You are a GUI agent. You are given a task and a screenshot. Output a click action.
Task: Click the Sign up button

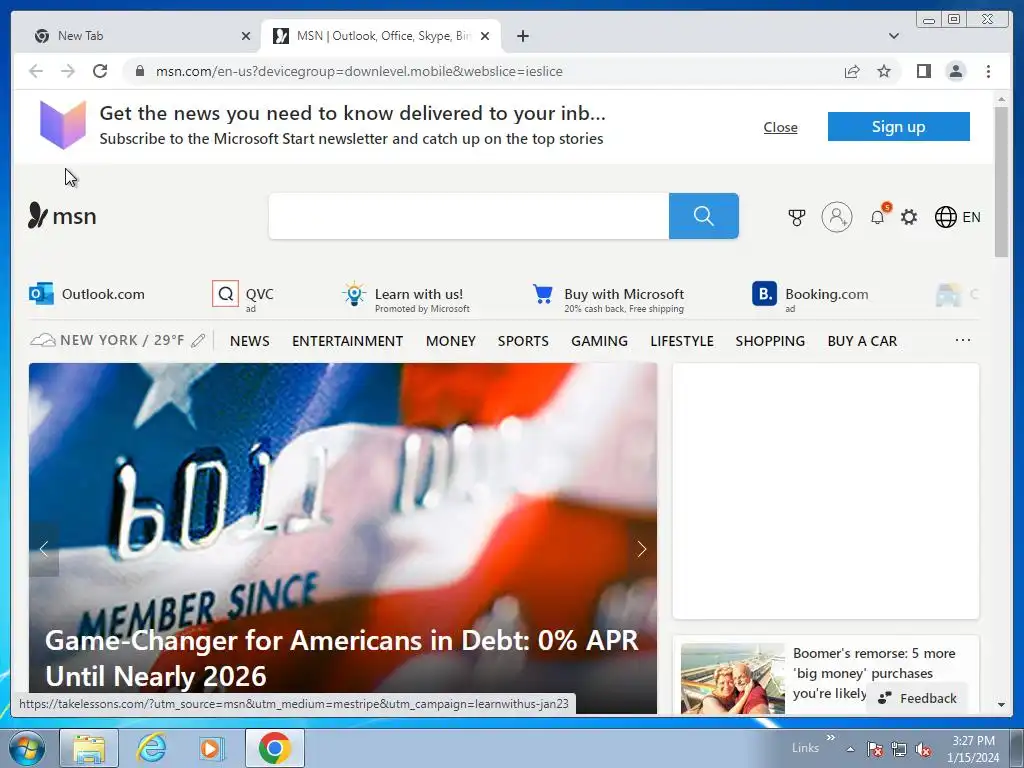pos(899,126)
